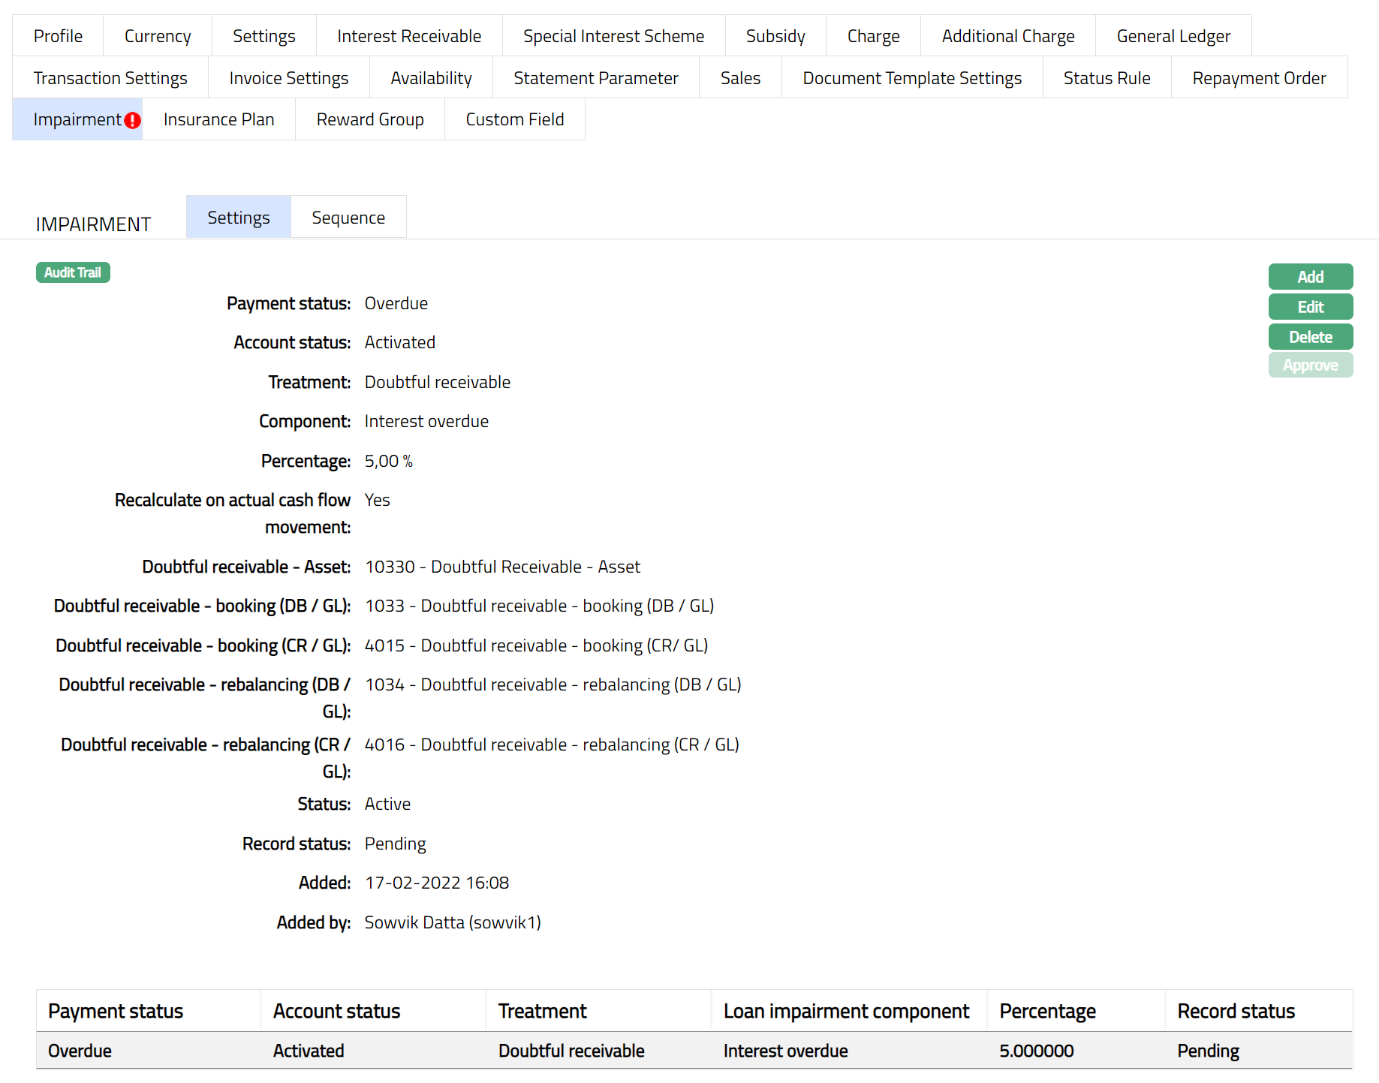Select the Status Rule tab

(1106, 78)
